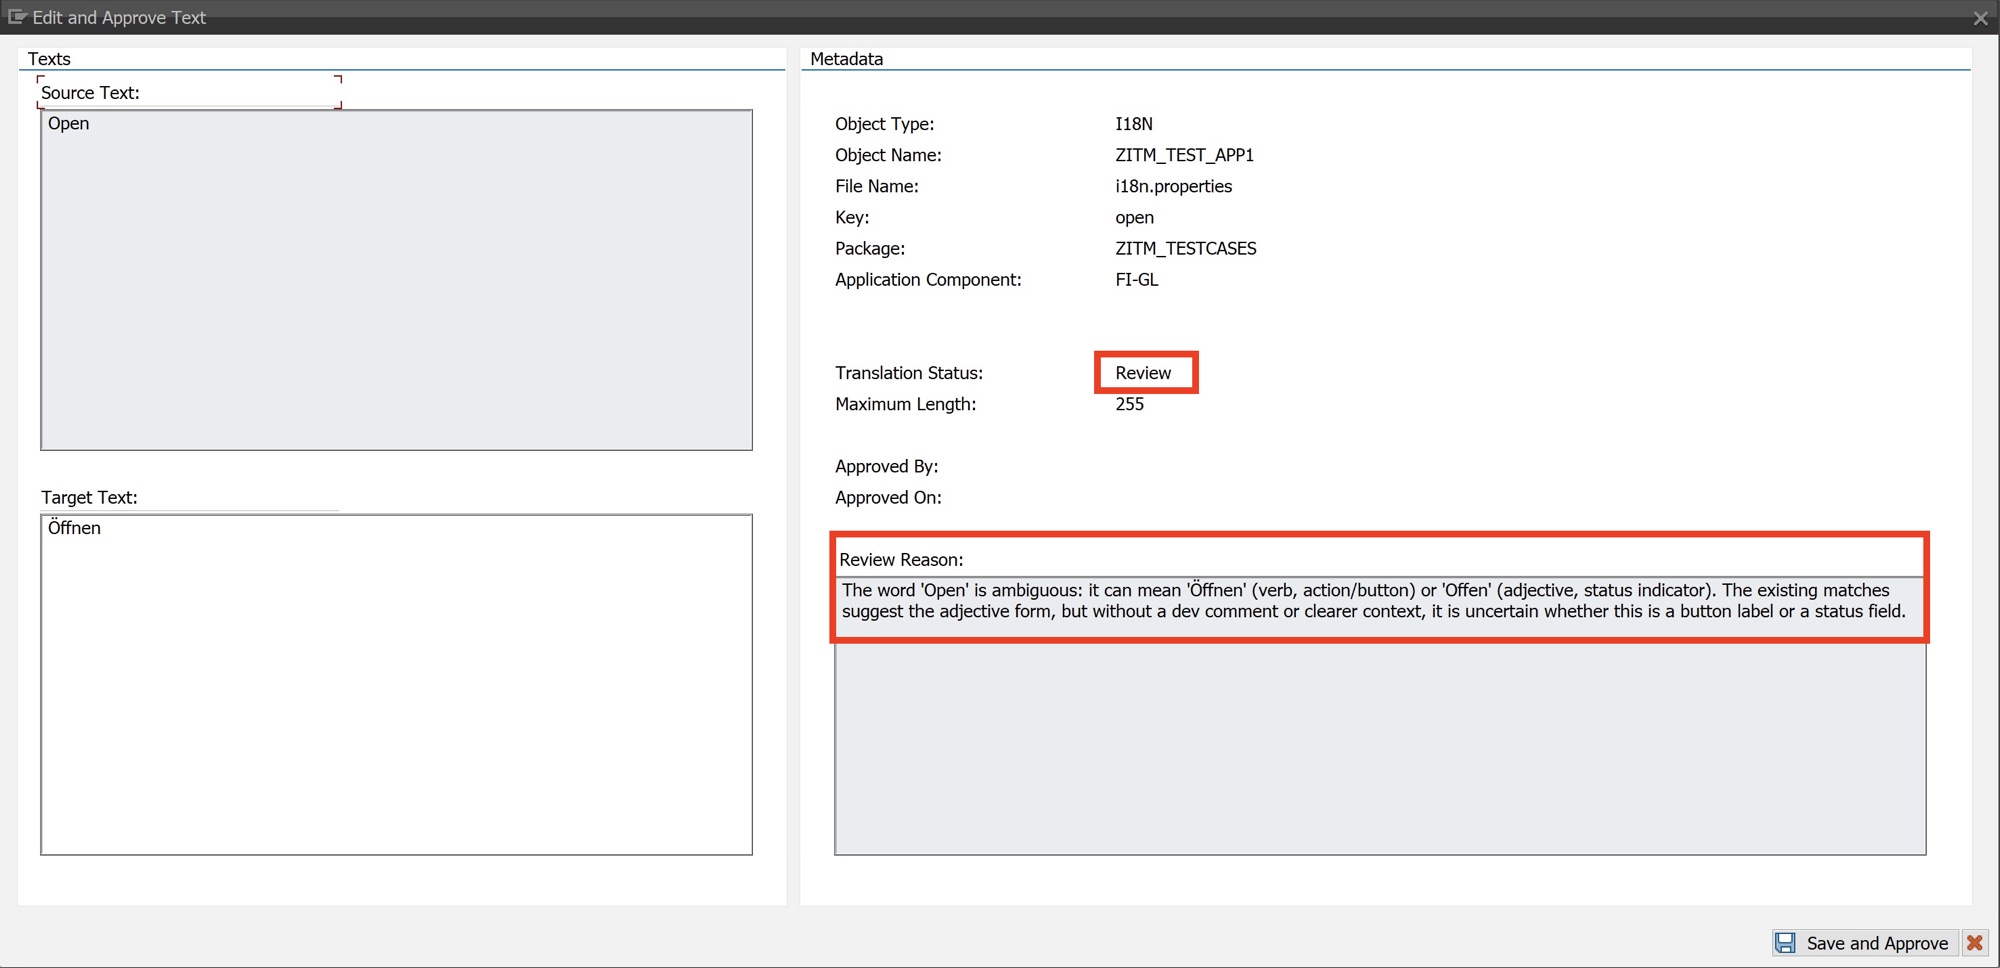Click the Review Reason label

pos(901,560)
